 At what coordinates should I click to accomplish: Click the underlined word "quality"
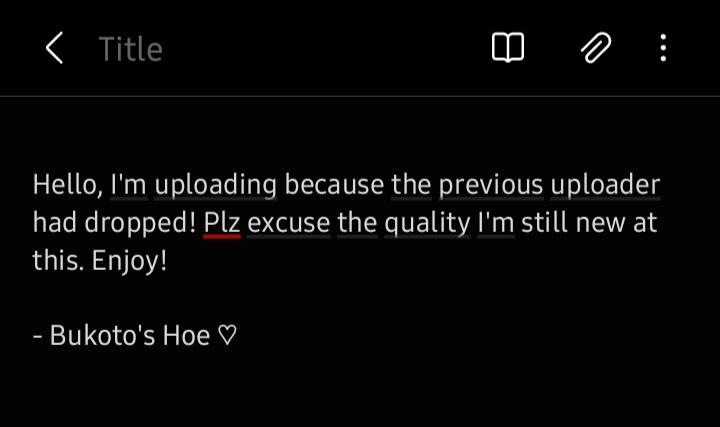427,224
